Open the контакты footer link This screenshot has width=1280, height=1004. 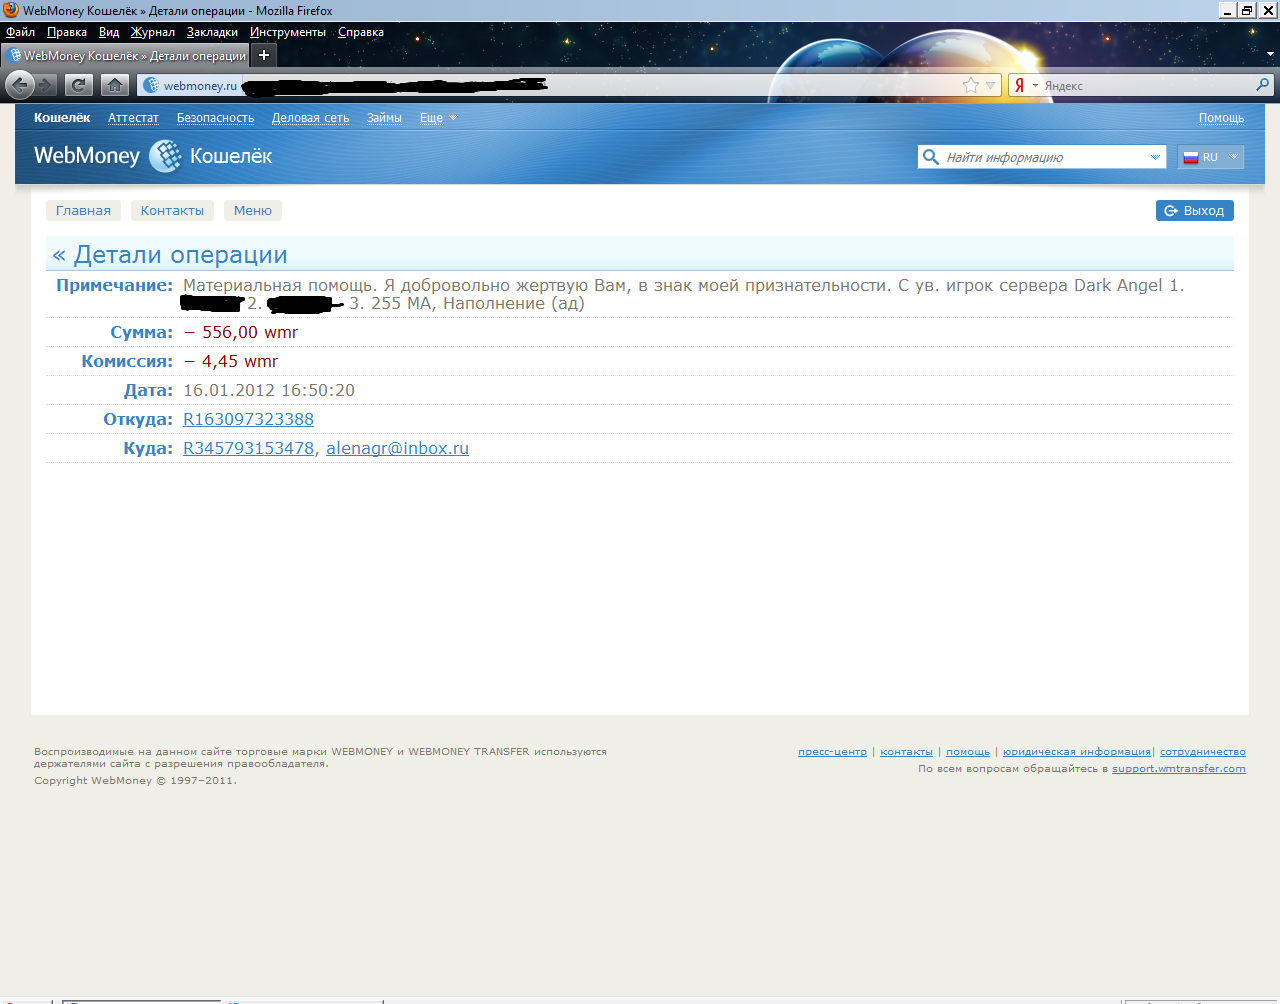[906, 751]
